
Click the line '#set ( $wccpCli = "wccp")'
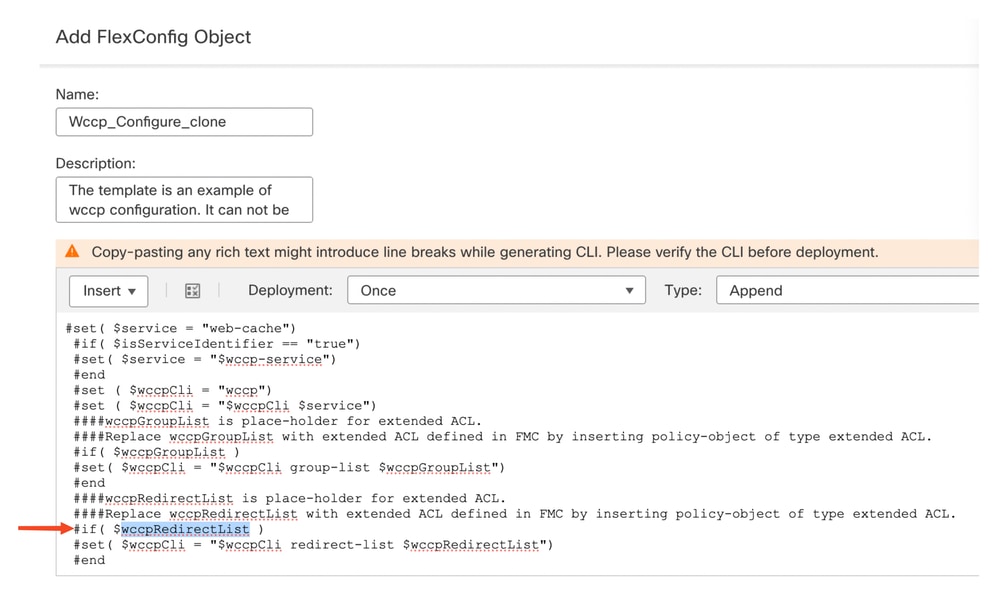[x=173, y=391]
